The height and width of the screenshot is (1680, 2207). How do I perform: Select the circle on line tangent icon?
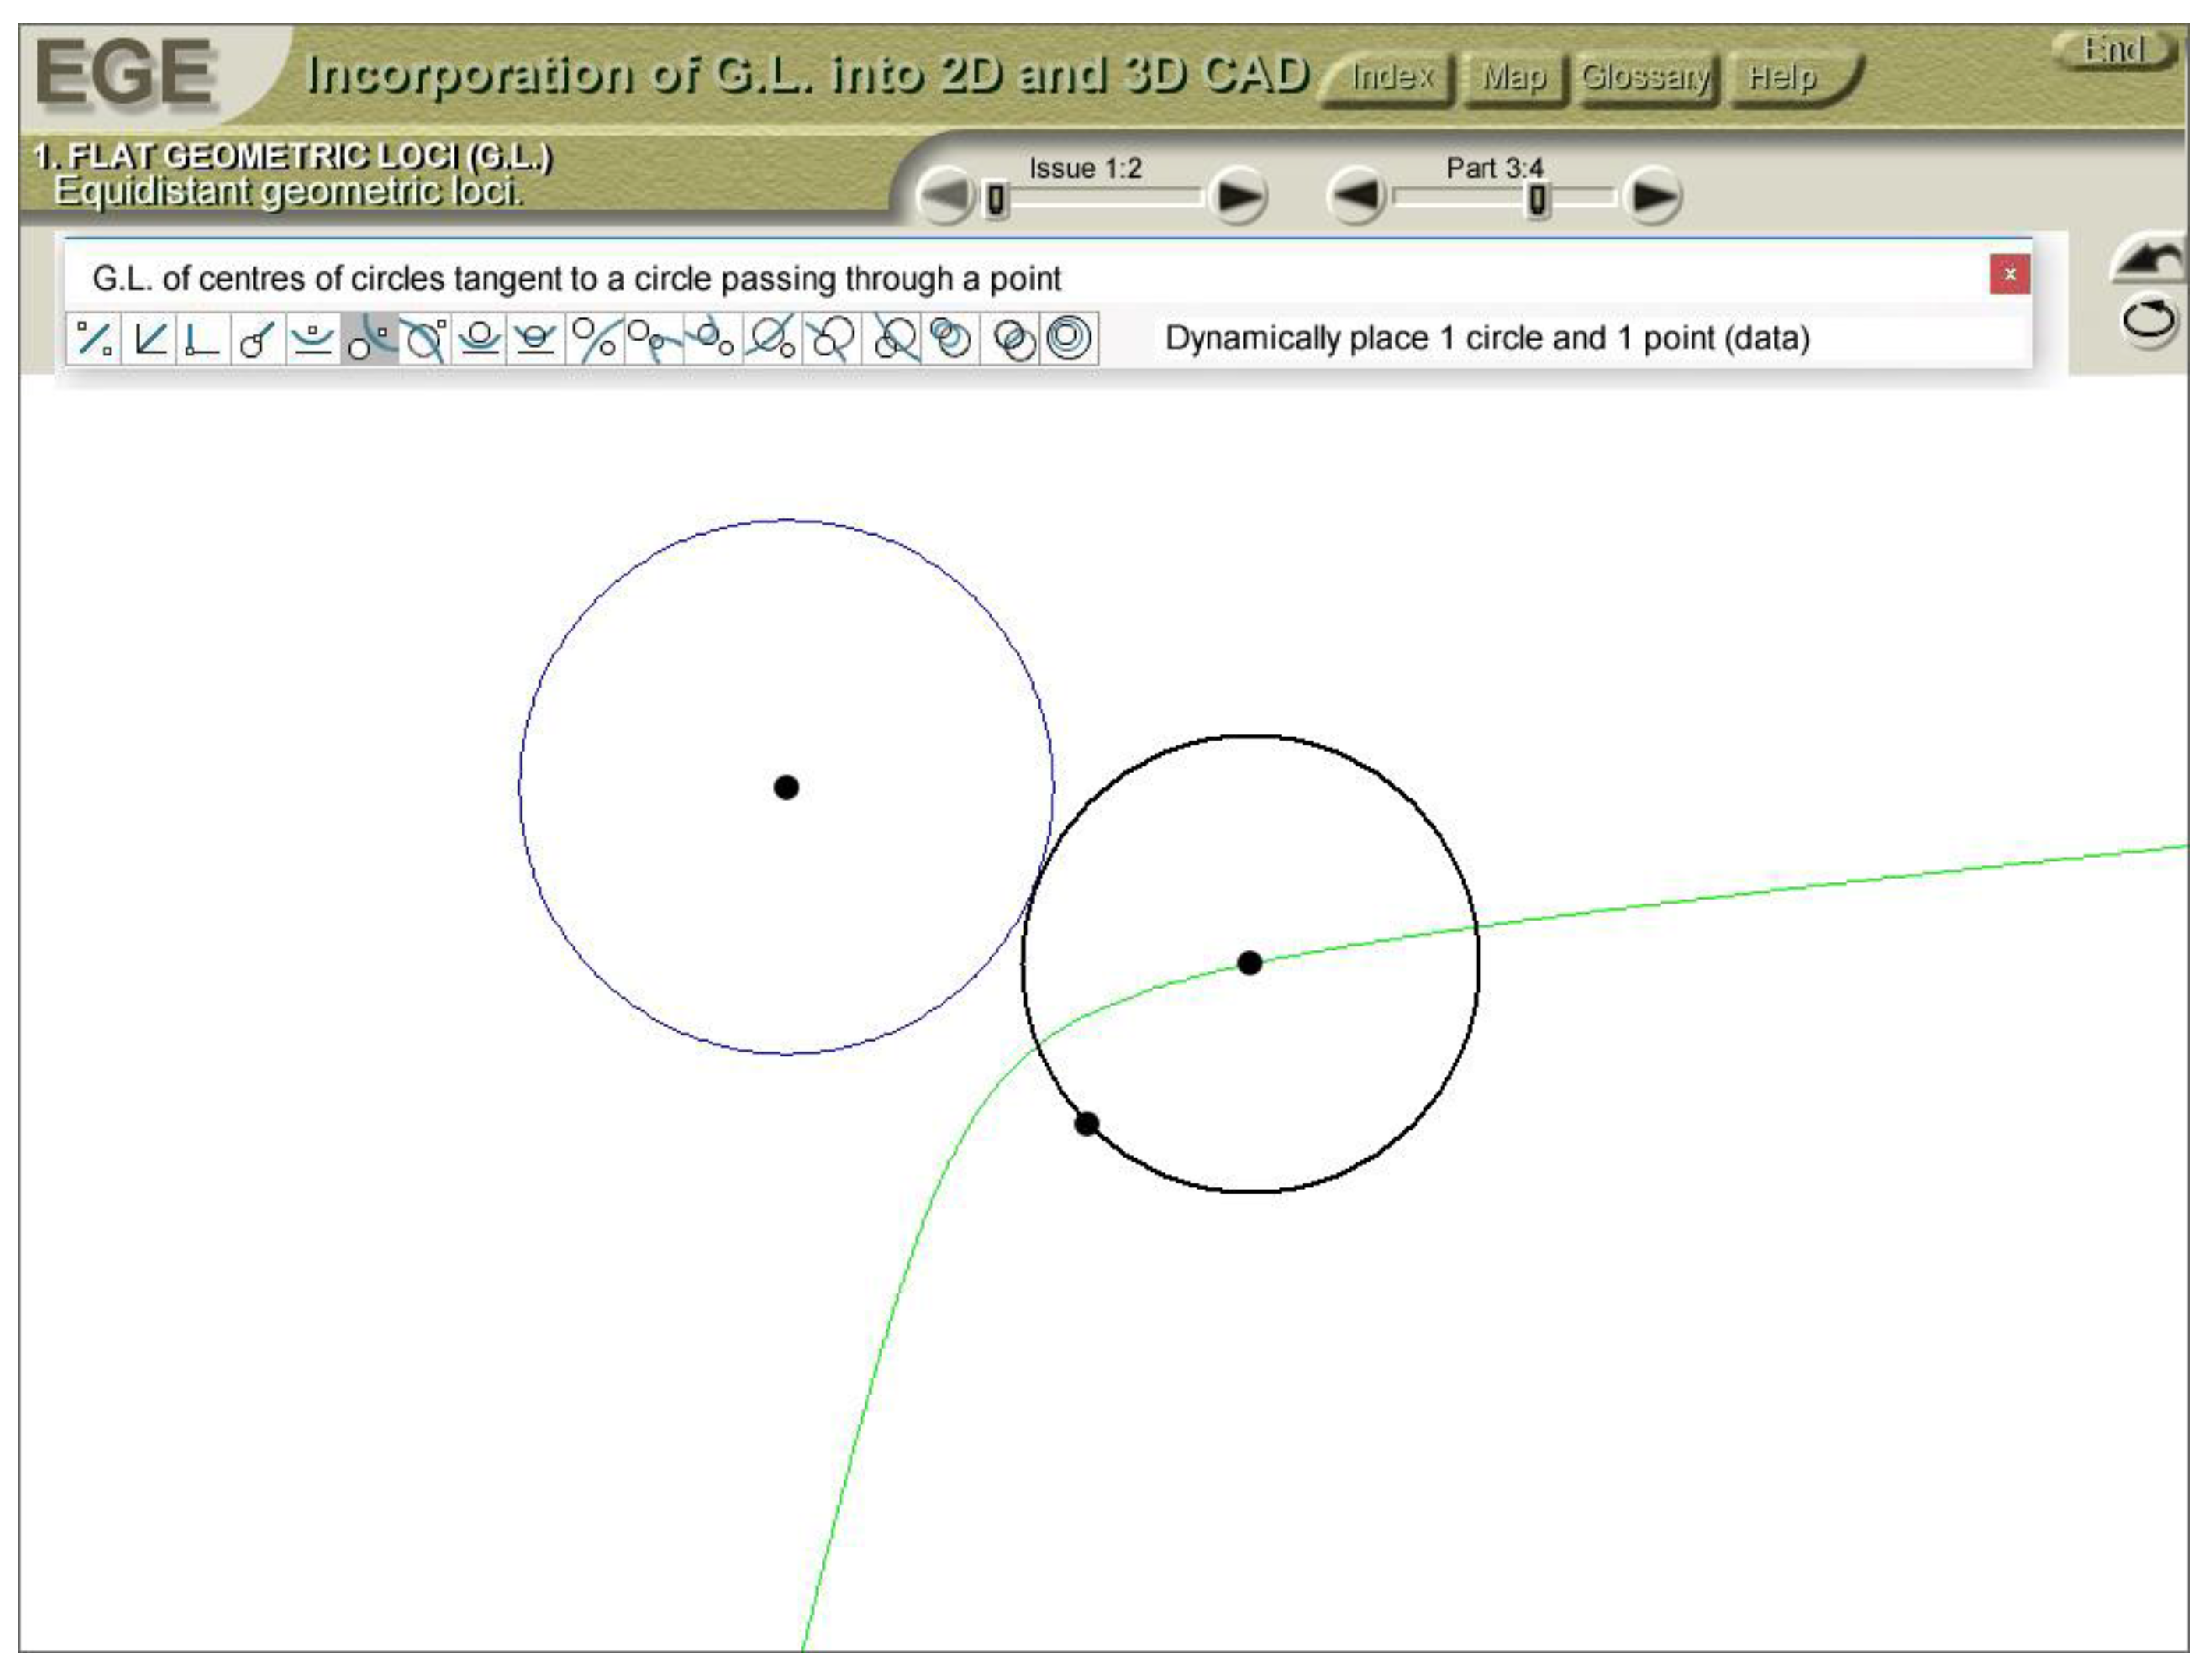[480, 338]
